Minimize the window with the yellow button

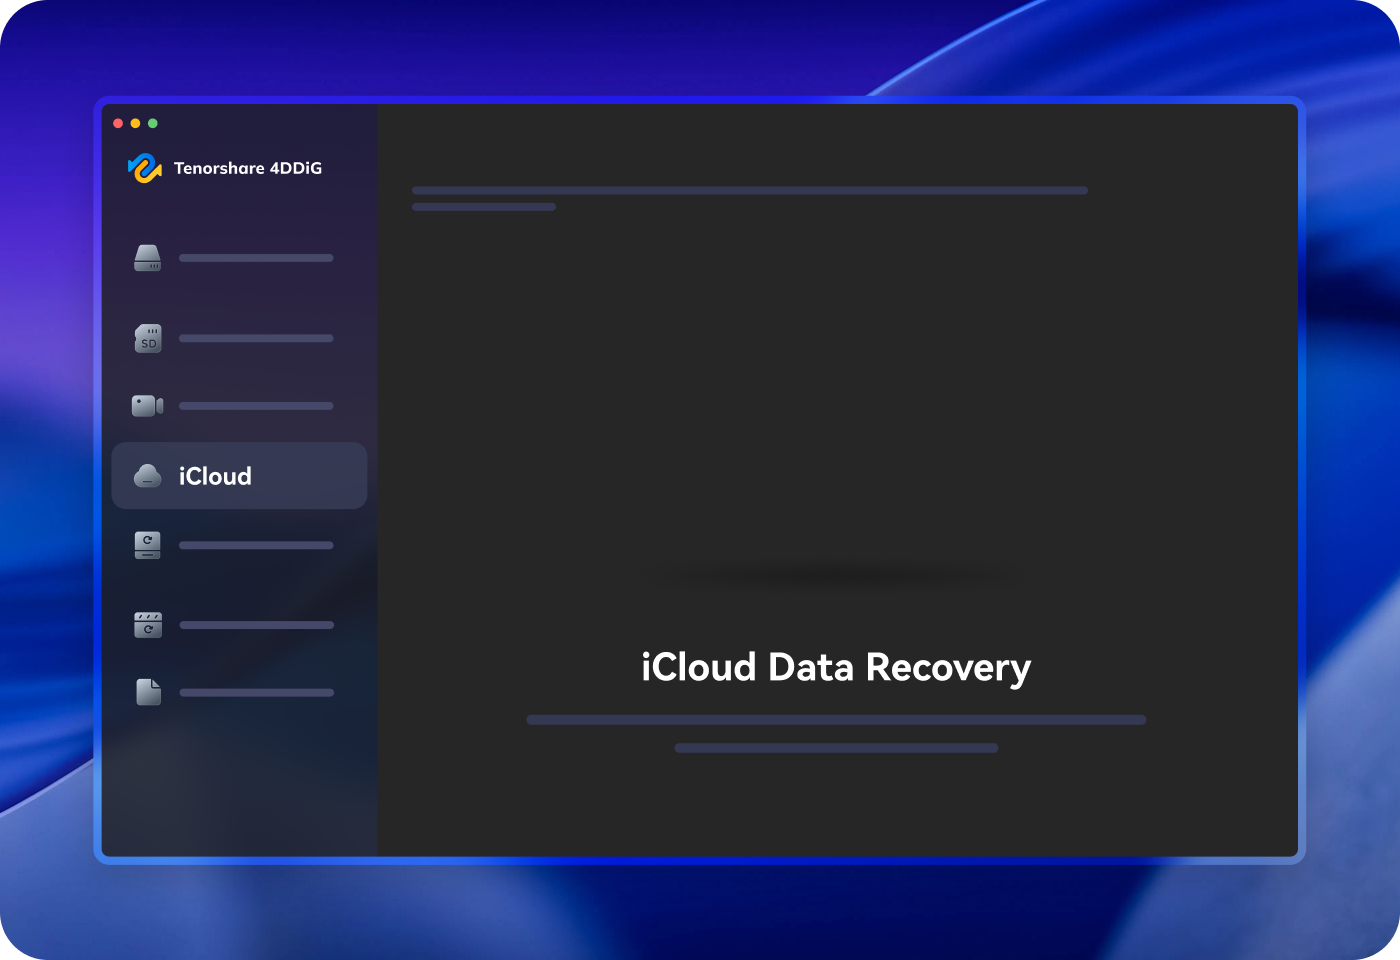[x=135, y=124]
